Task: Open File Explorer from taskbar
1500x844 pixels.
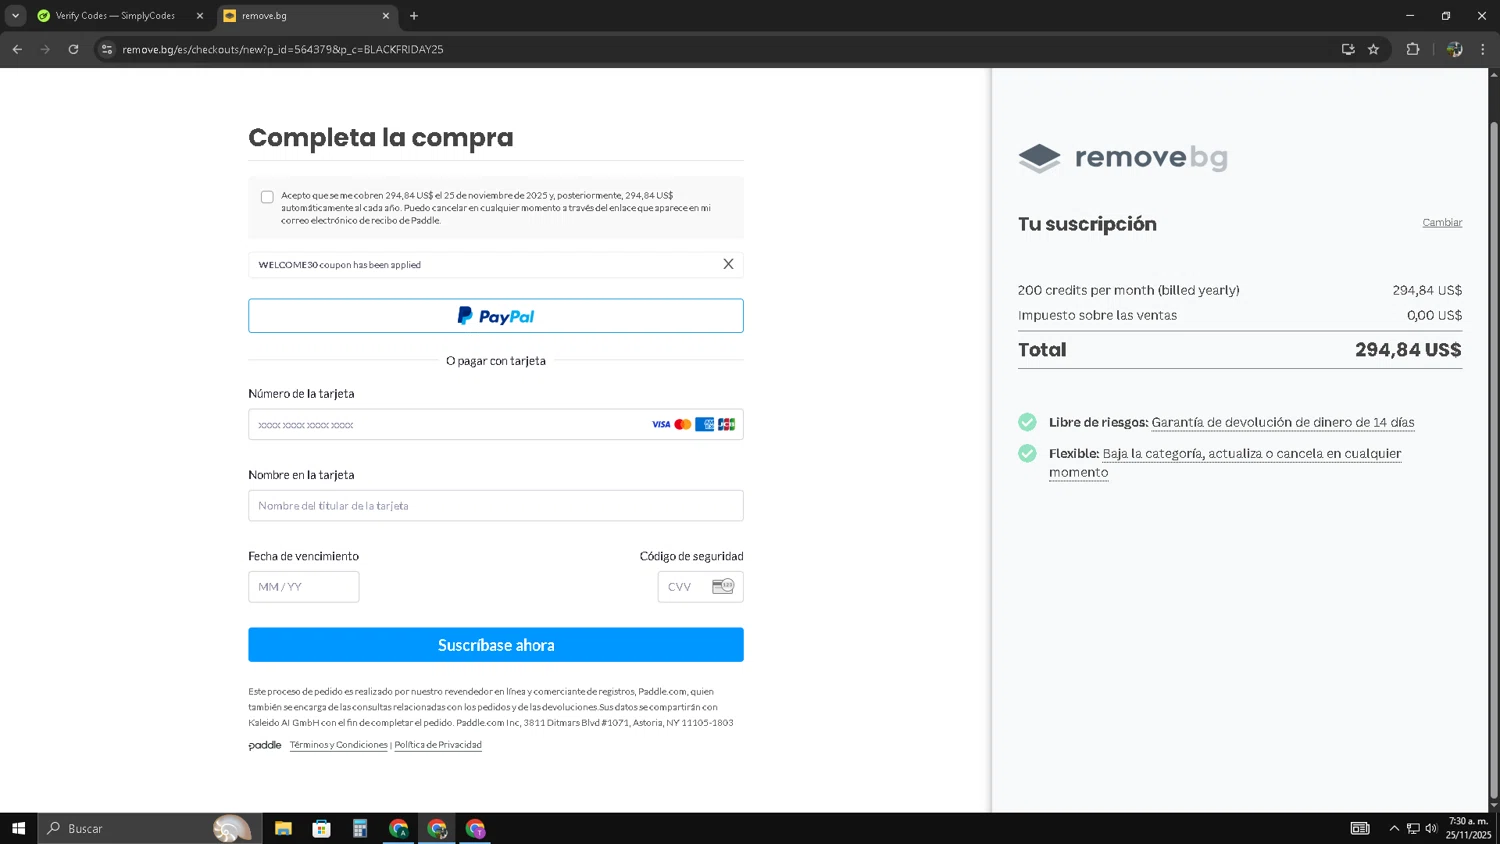Action: tap(283, 828)
